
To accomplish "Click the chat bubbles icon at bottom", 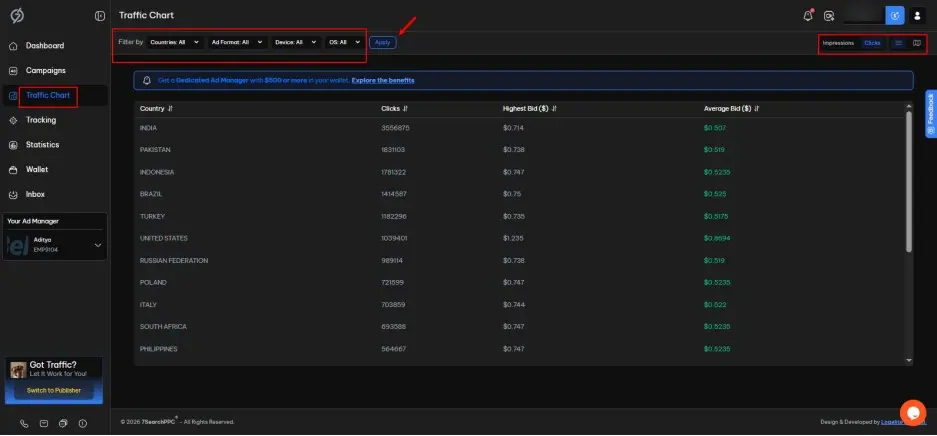I will 63,423.
